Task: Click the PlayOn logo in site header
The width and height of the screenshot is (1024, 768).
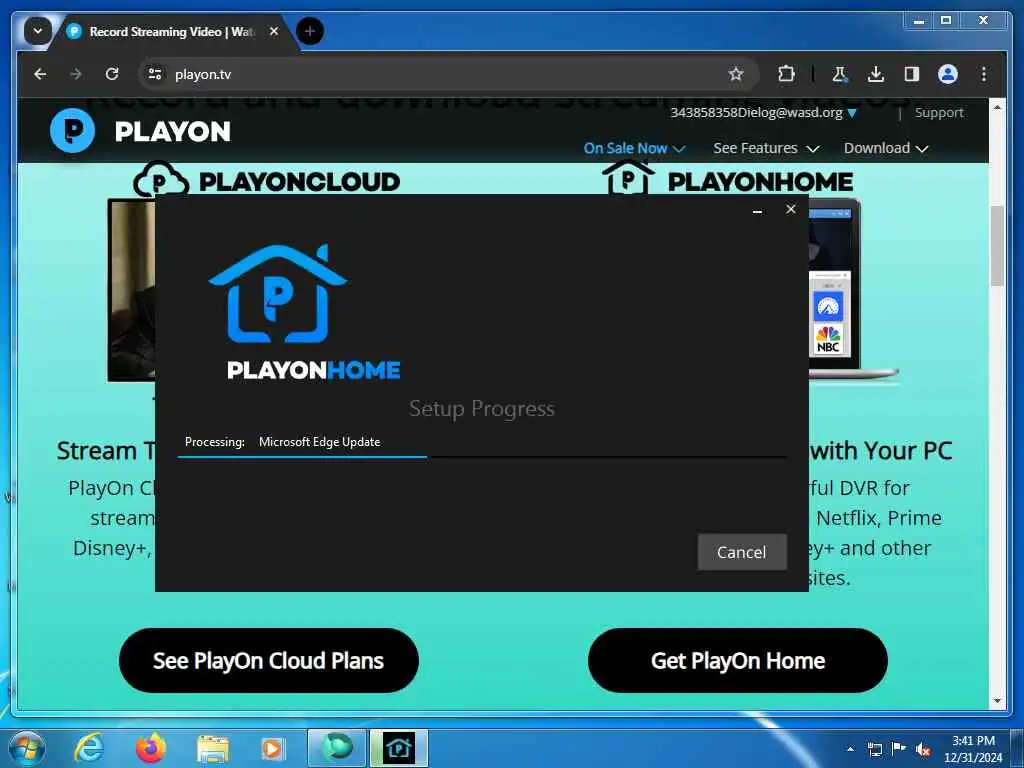Action: (140, 131)
